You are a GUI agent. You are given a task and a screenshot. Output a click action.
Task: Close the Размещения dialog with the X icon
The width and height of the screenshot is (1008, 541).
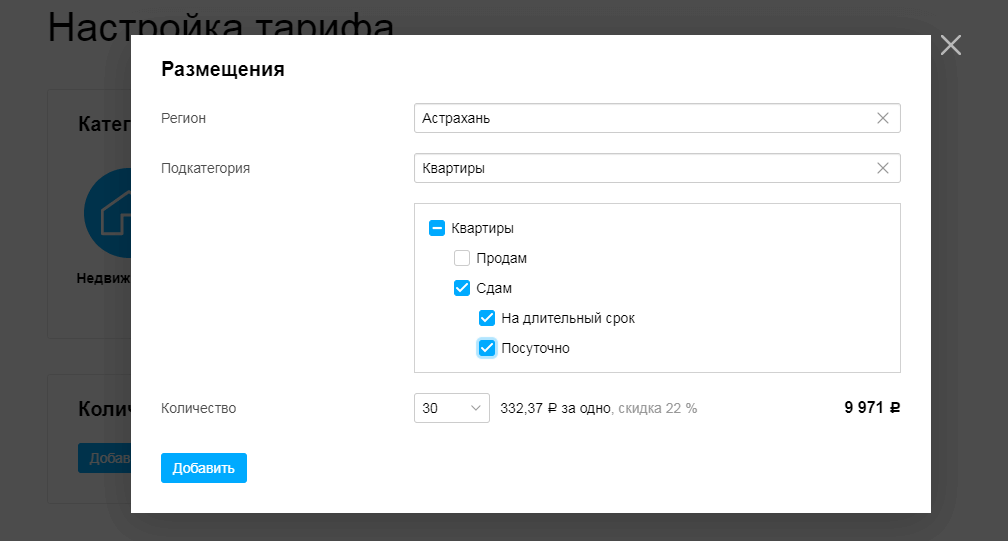click(950, 45)
